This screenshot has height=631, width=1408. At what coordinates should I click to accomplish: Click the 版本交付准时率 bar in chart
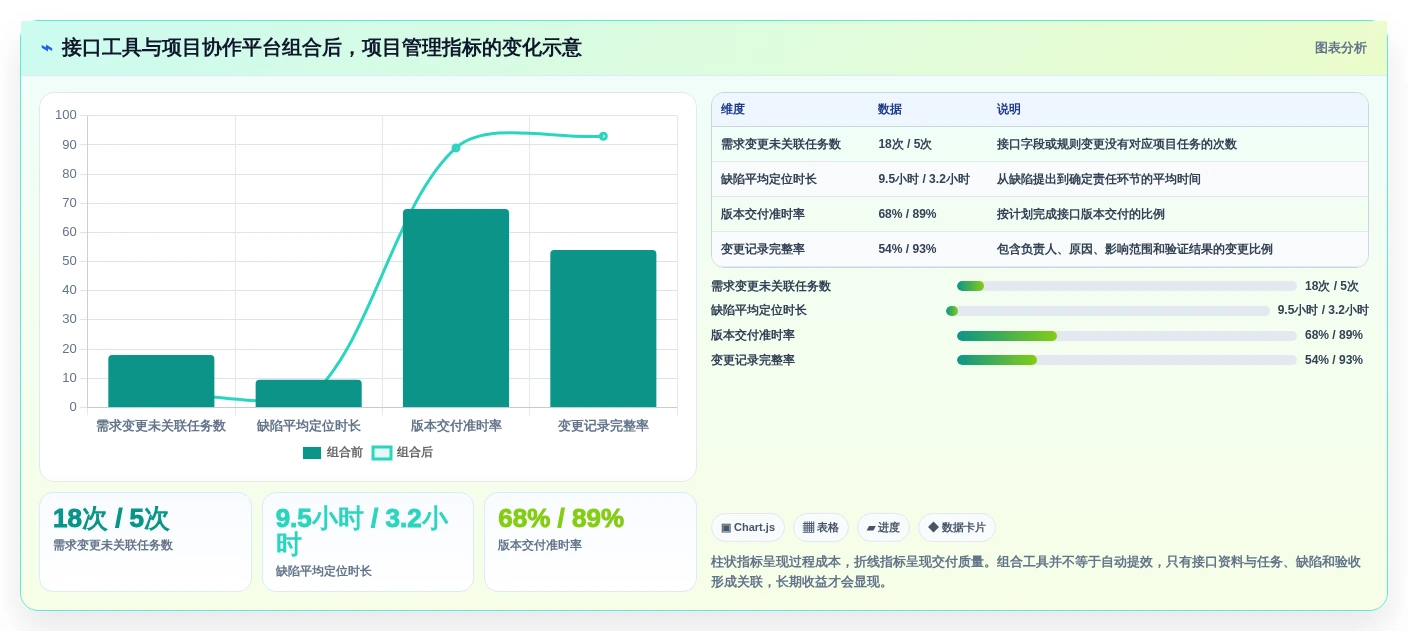tap(456, 308)
